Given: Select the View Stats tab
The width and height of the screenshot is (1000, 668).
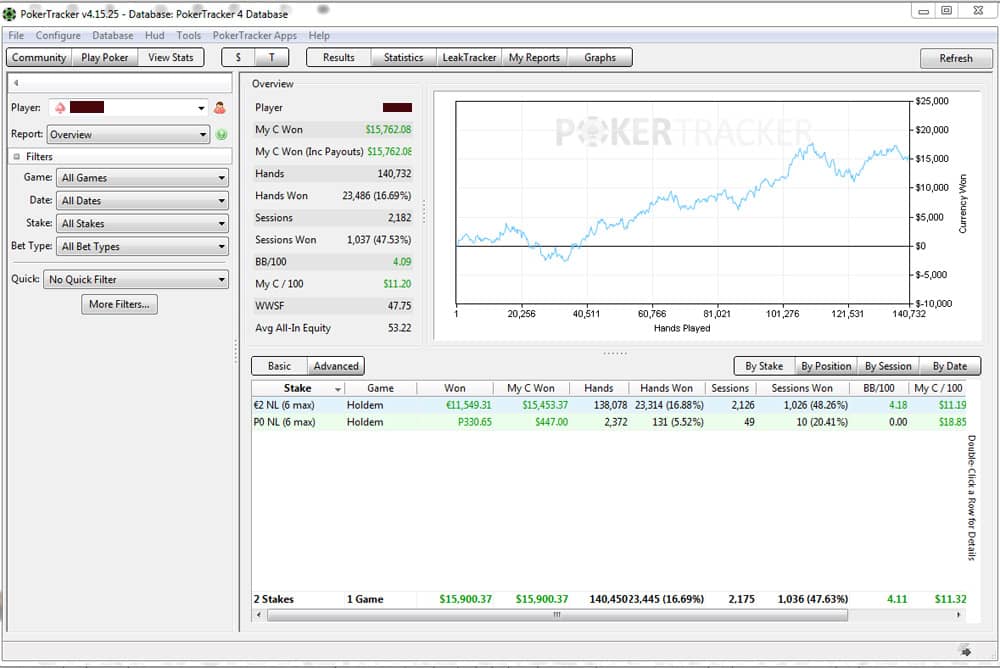Looking at the screenshot, I should point(171,57).
